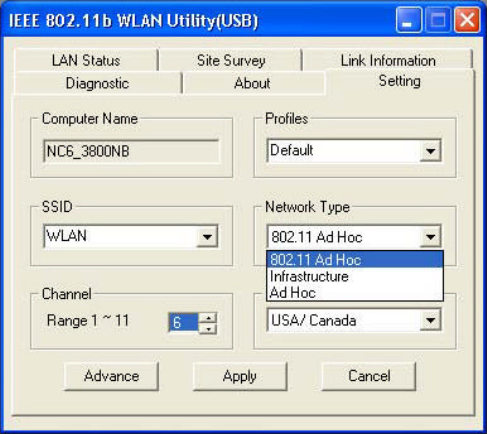The image size is (487, 434).
Task: Open the Site Survey tab
Action: point(231,60)
